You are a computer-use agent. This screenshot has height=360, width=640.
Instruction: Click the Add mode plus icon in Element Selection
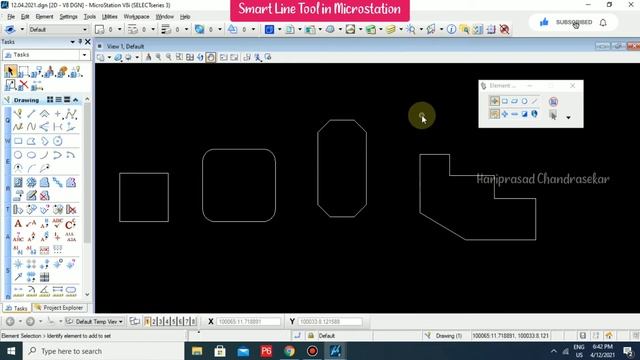coord(505,114)
